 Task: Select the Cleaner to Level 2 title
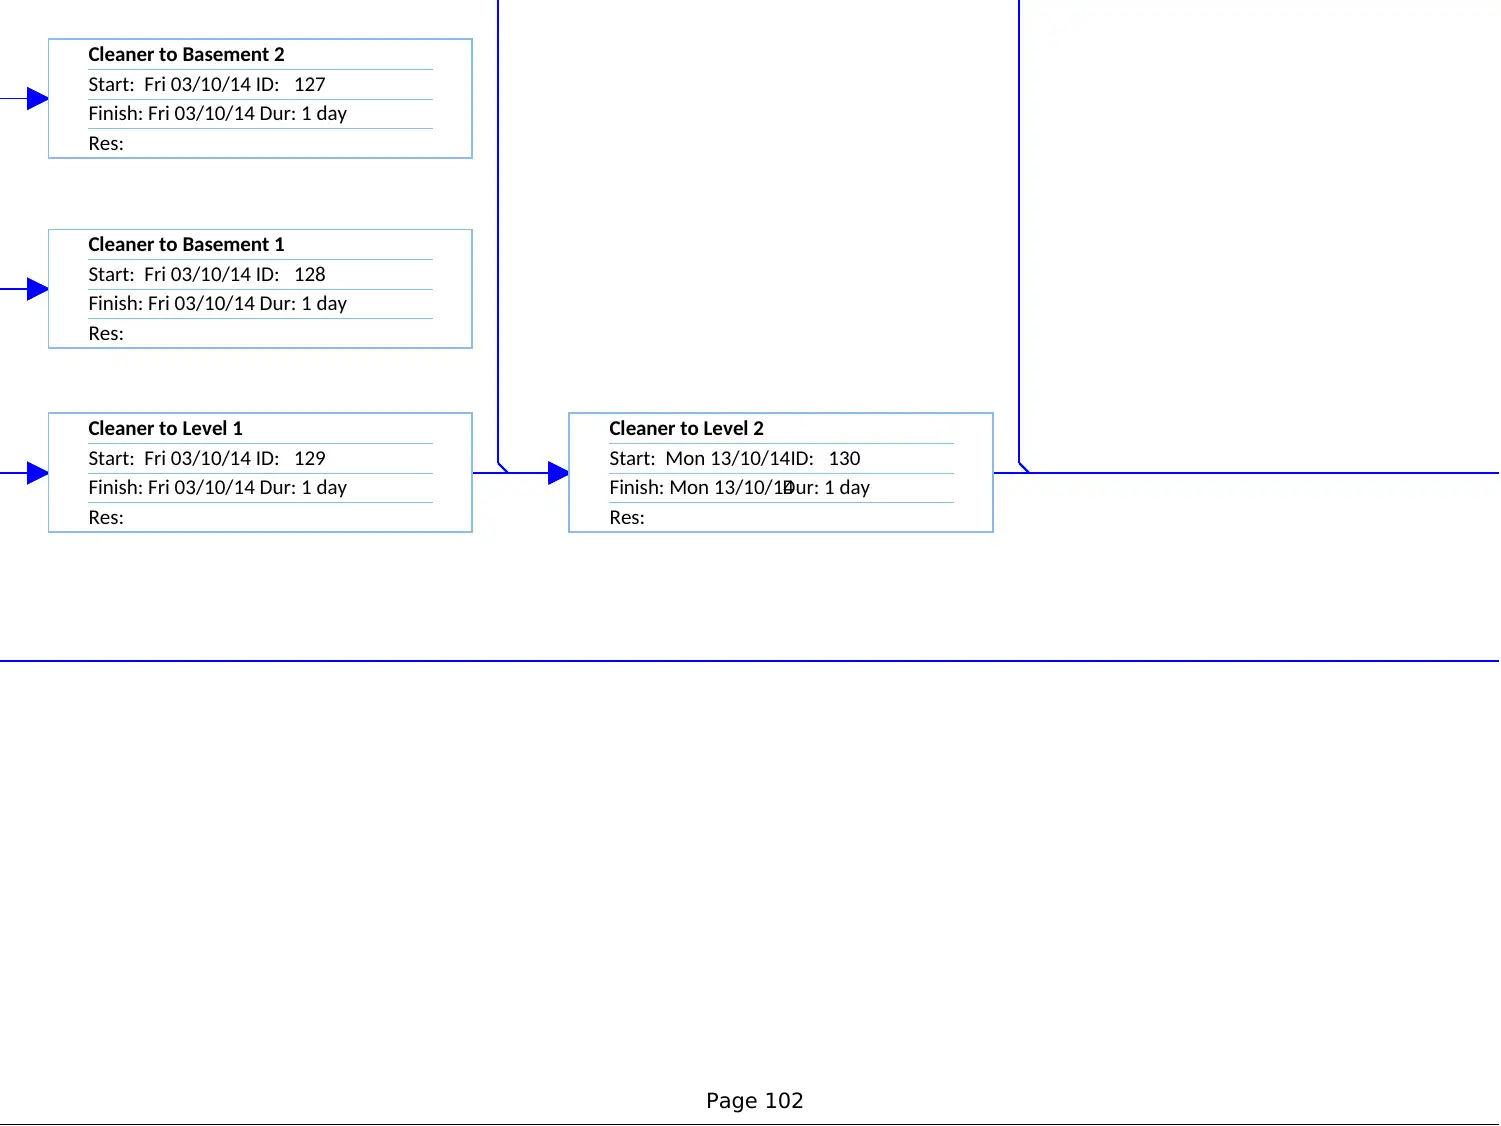[x=686, y=428]
